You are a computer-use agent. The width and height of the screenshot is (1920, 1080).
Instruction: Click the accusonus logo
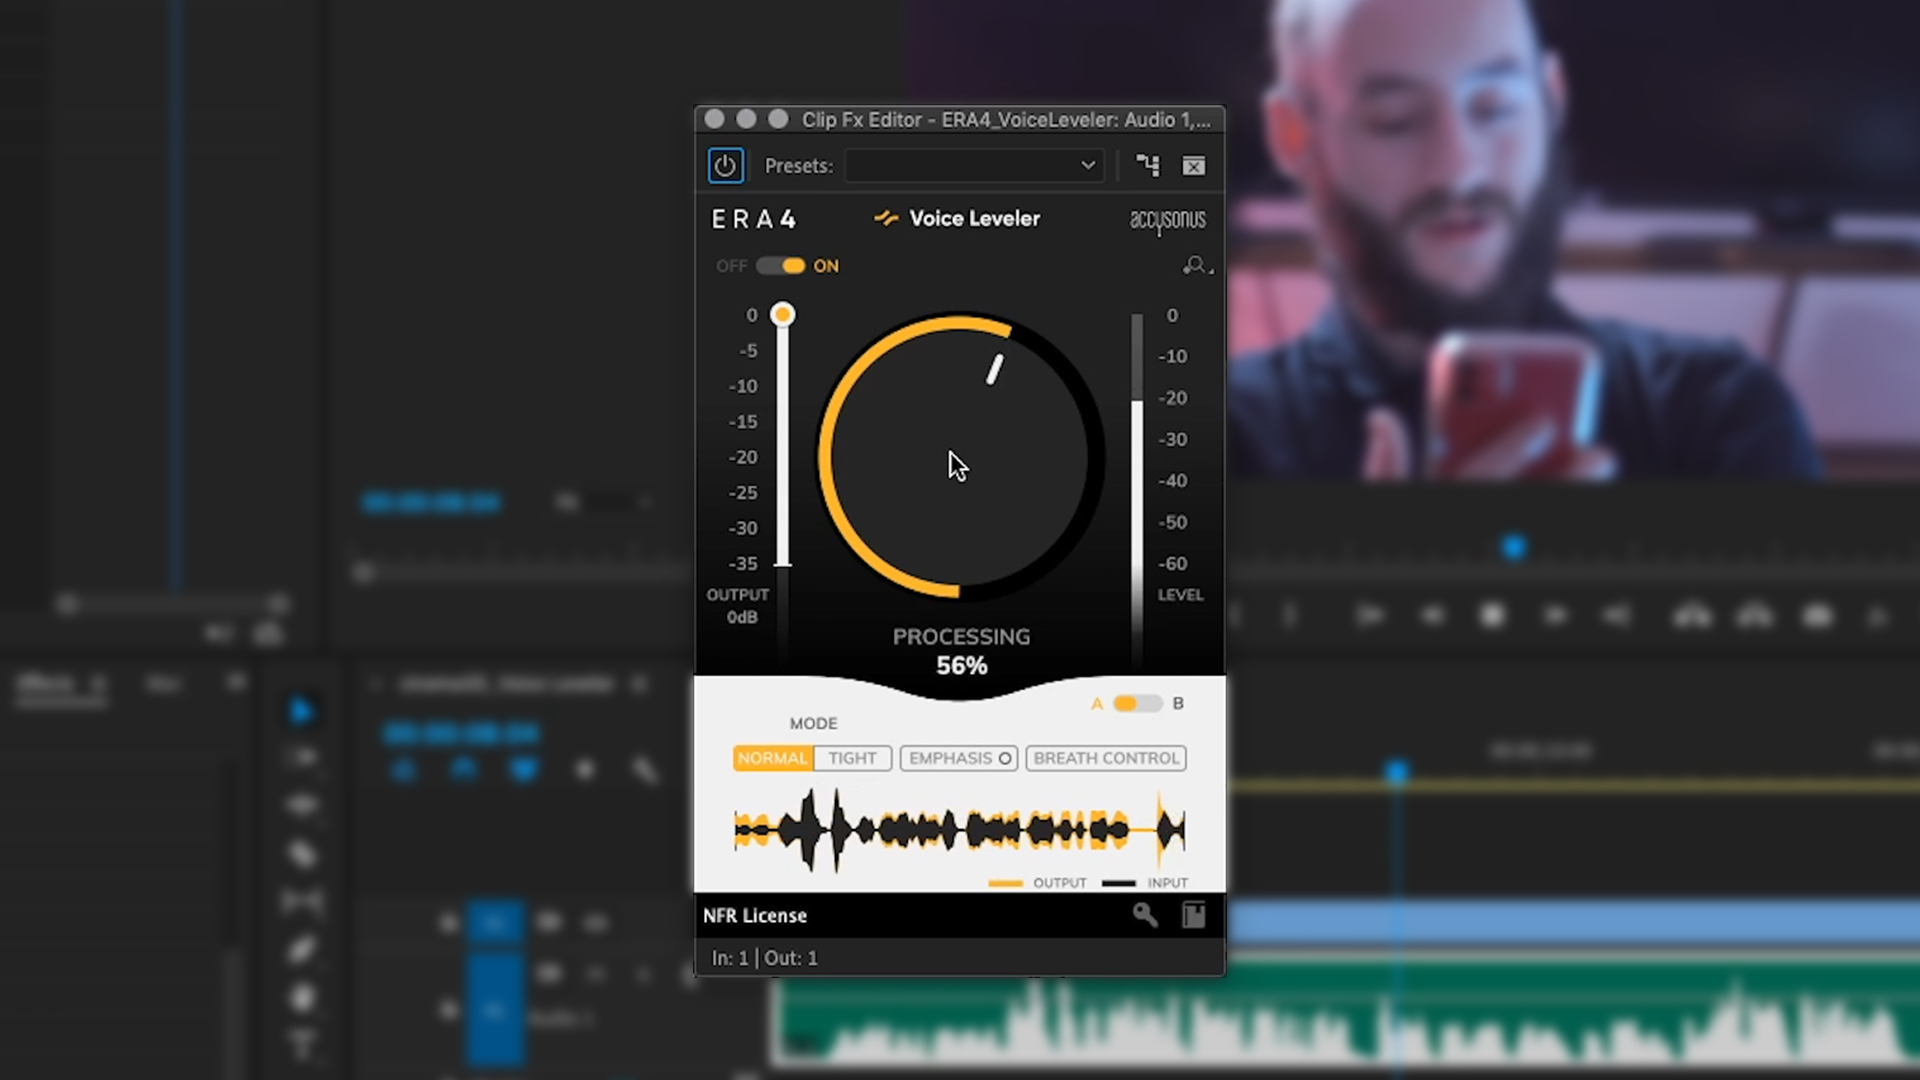coord(1167,220)
